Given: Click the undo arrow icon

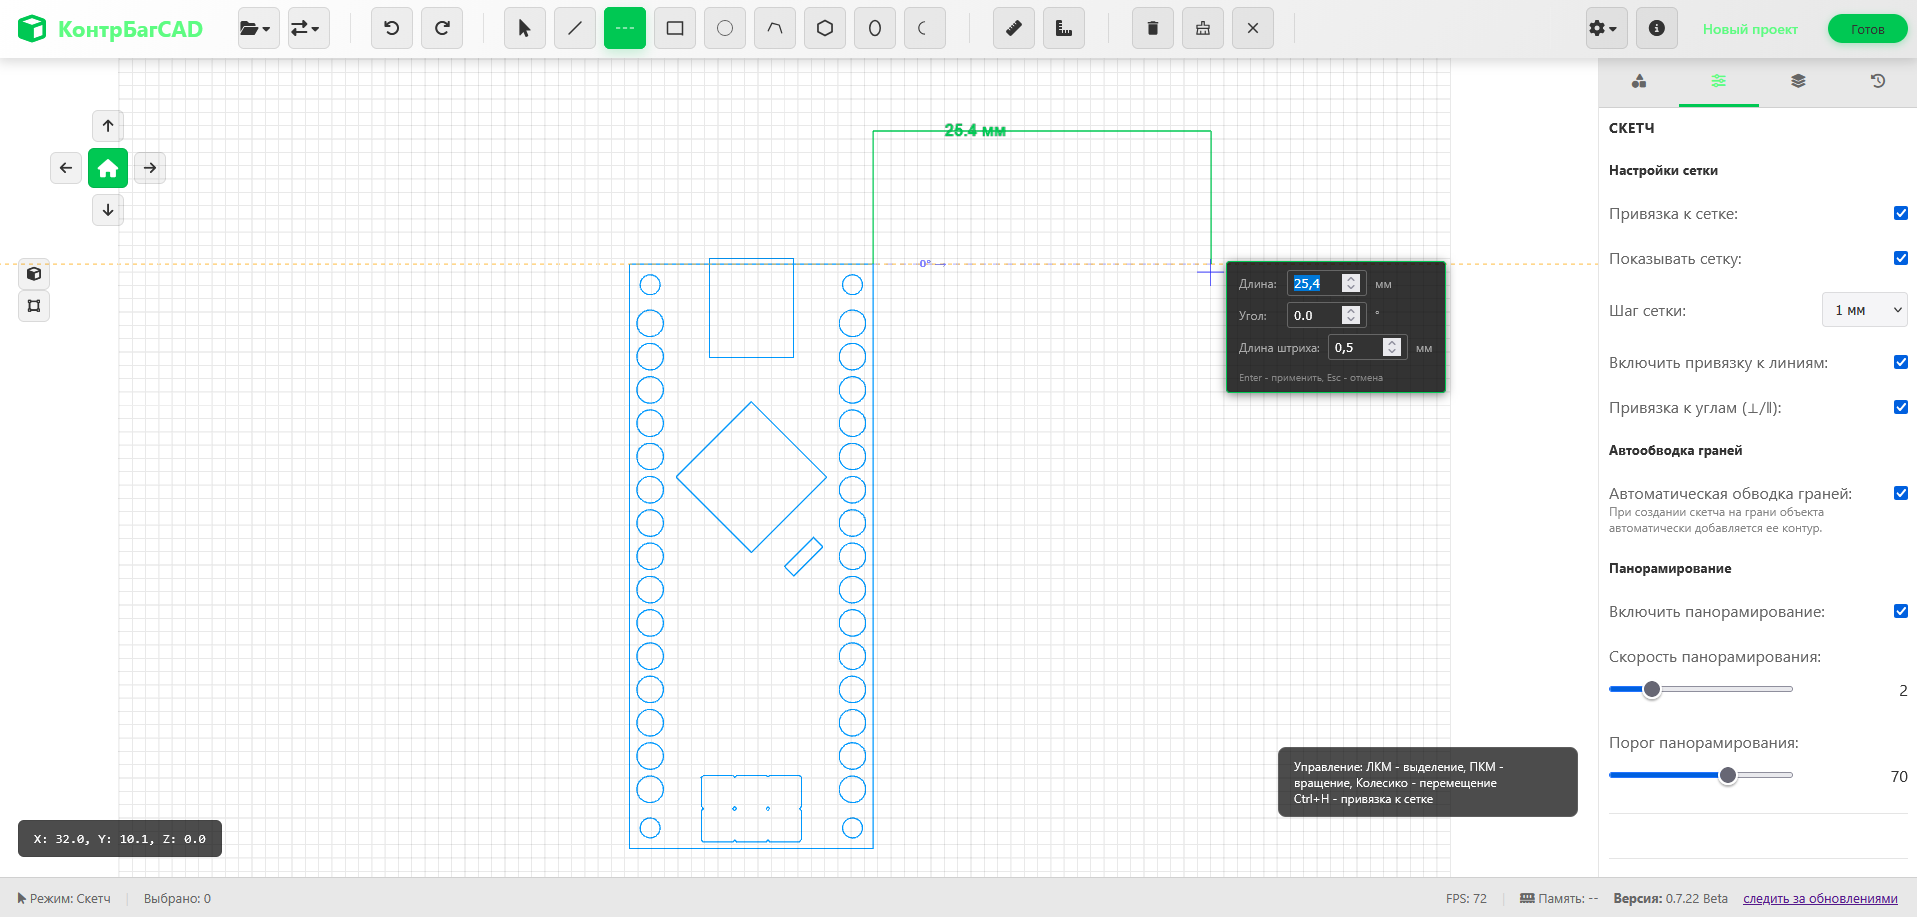Looking at the screenshot, I should click(392, 28).
